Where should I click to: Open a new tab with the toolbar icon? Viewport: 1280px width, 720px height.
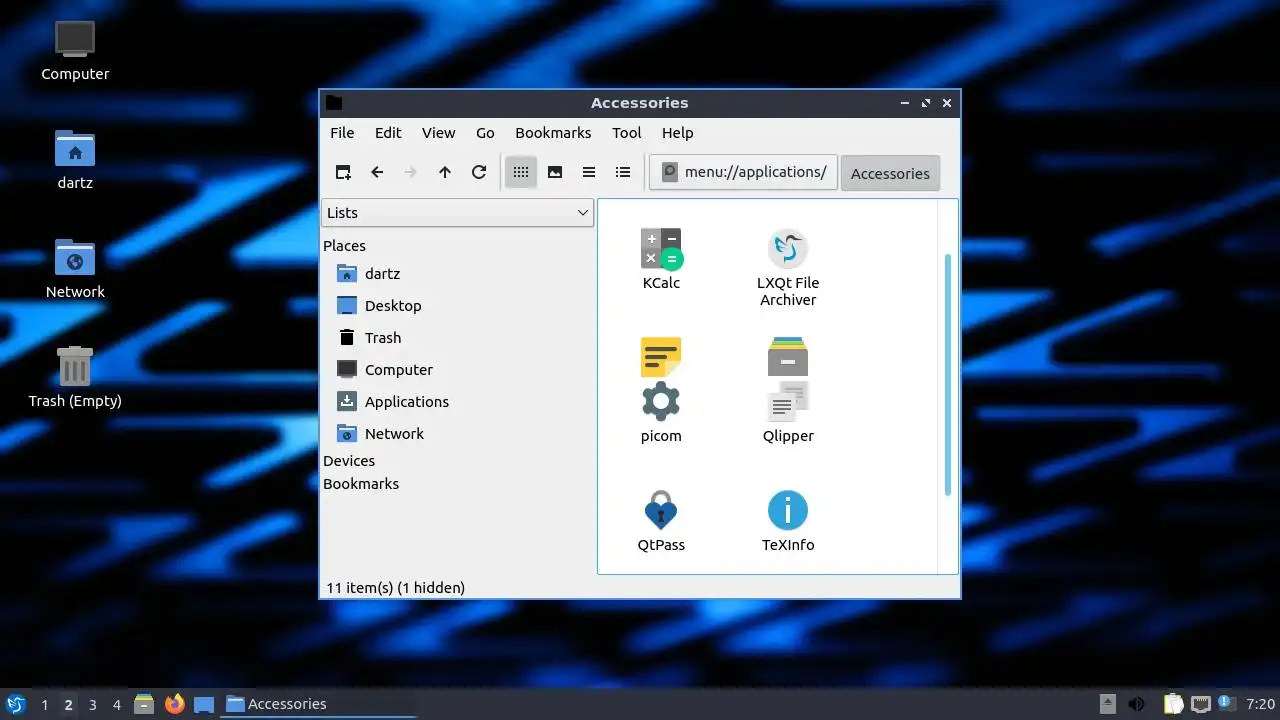tap(343, 172)
